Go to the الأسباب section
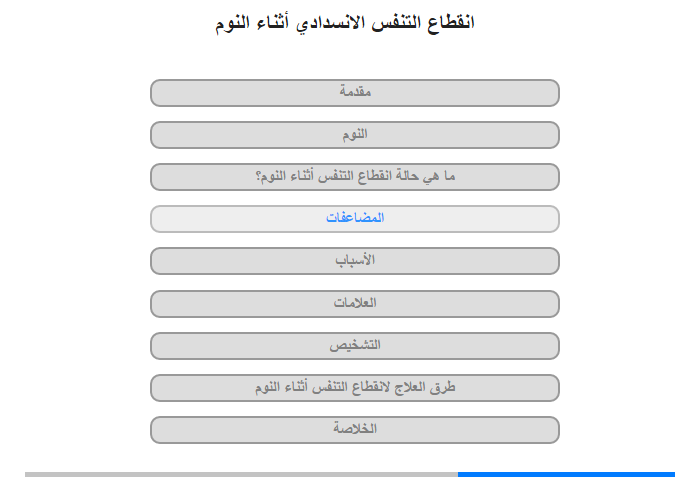 coord(355,261)
